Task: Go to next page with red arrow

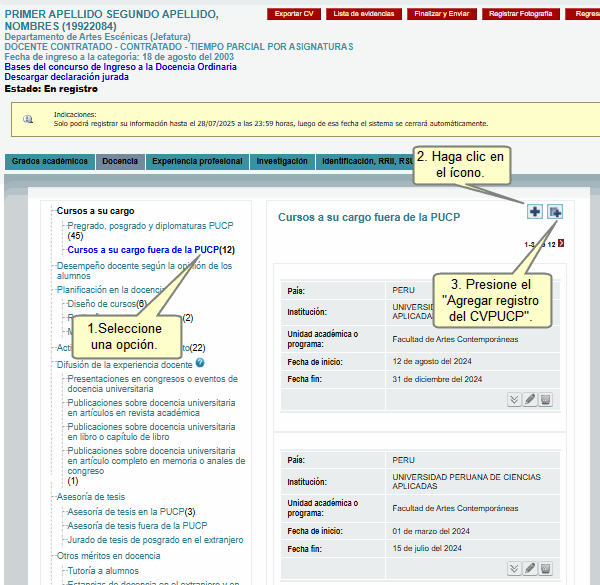Action: click(561, 243)
